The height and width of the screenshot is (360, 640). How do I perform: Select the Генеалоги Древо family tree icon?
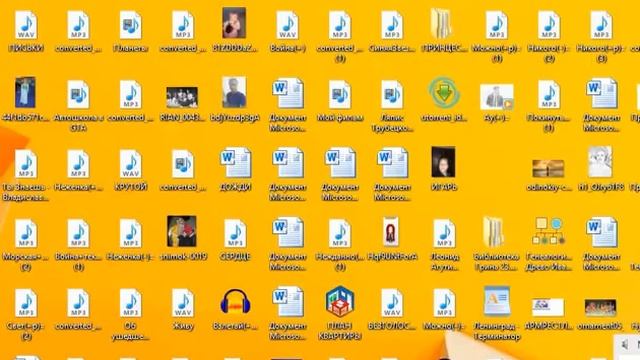549,231
